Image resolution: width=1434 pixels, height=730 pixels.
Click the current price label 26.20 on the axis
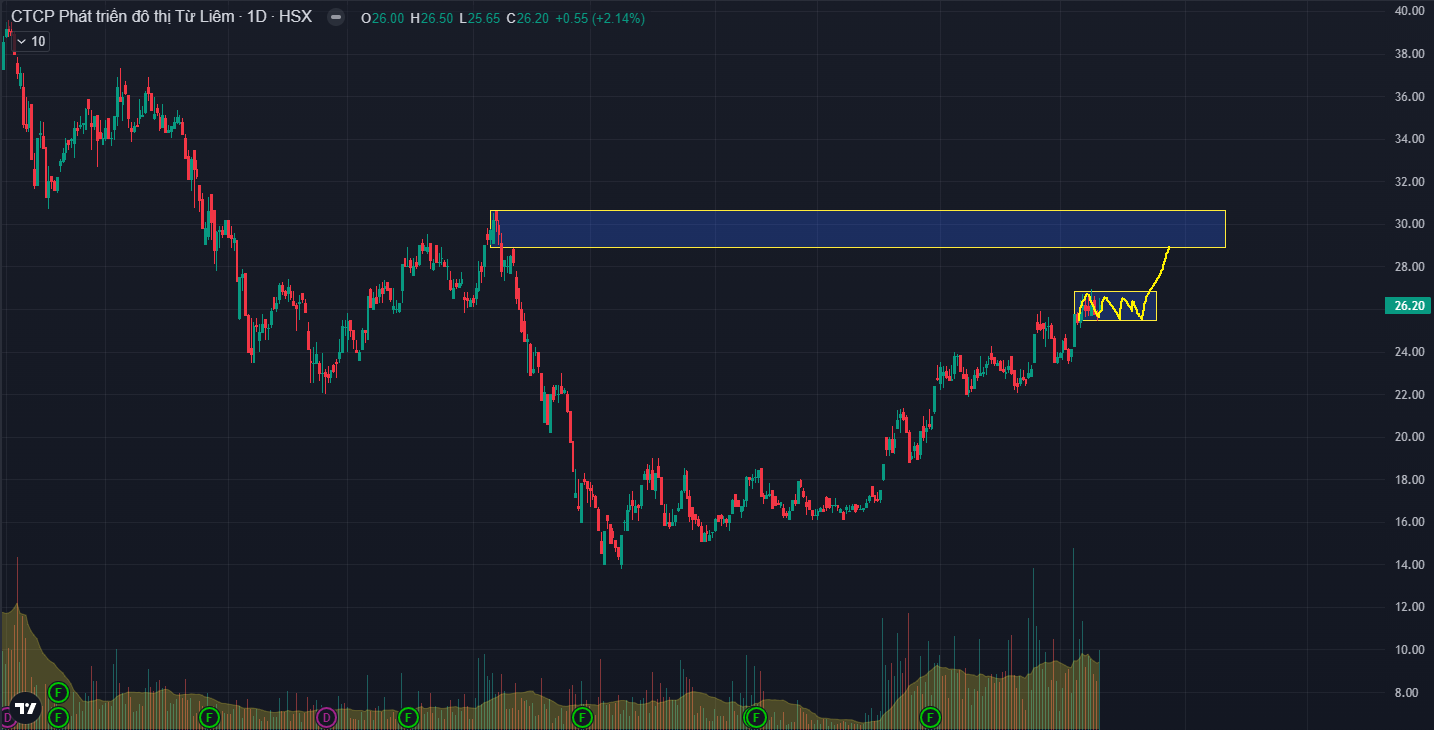[x=1408, y=306]
